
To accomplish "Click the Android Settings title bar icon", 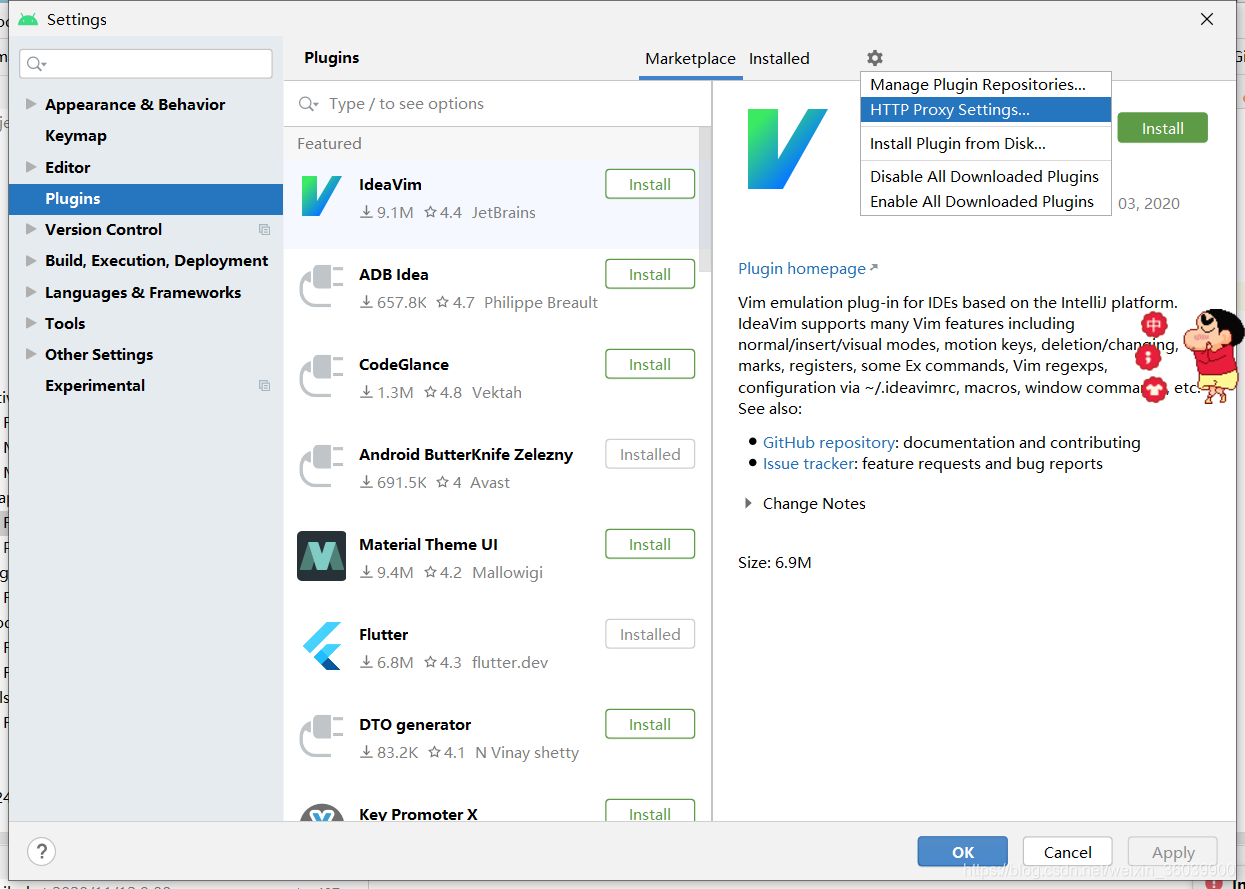I will click(x=28, y=19).
